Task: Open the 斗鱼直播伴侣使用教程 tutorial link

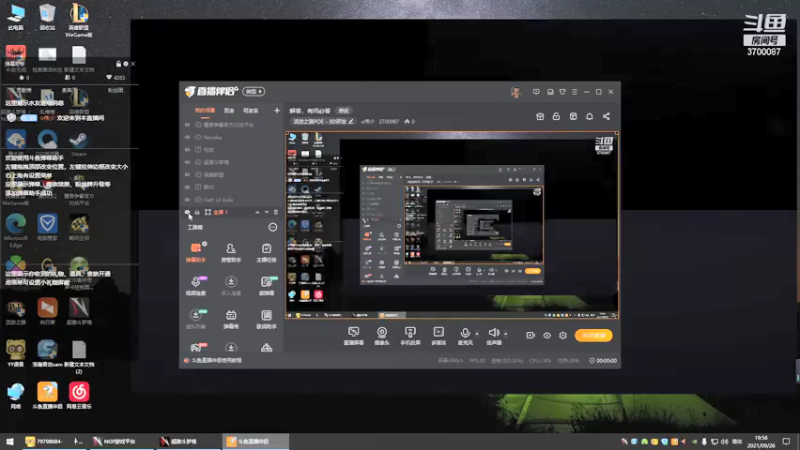Action: pos(216,360)
